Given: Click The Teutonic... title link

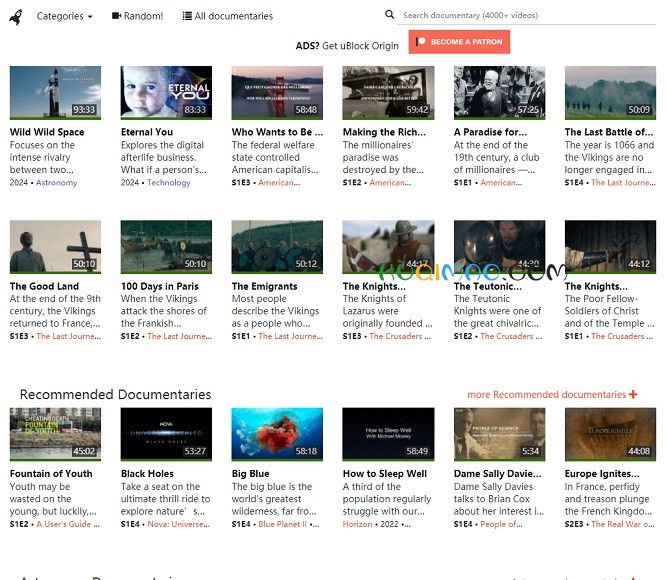Looking at the screenshot, I should click(488, 286).
